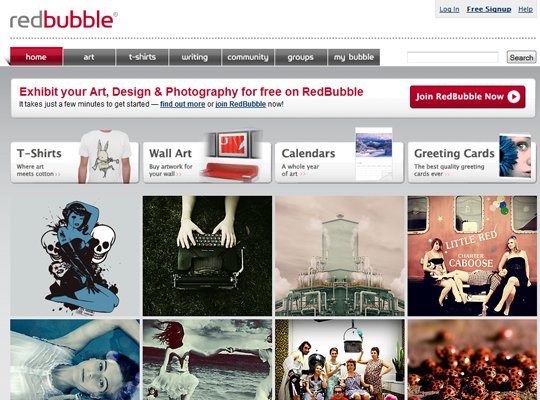Open the ladybugs photo thumbnail
Viewport: 540px width, 400px height.
point(472,359)
